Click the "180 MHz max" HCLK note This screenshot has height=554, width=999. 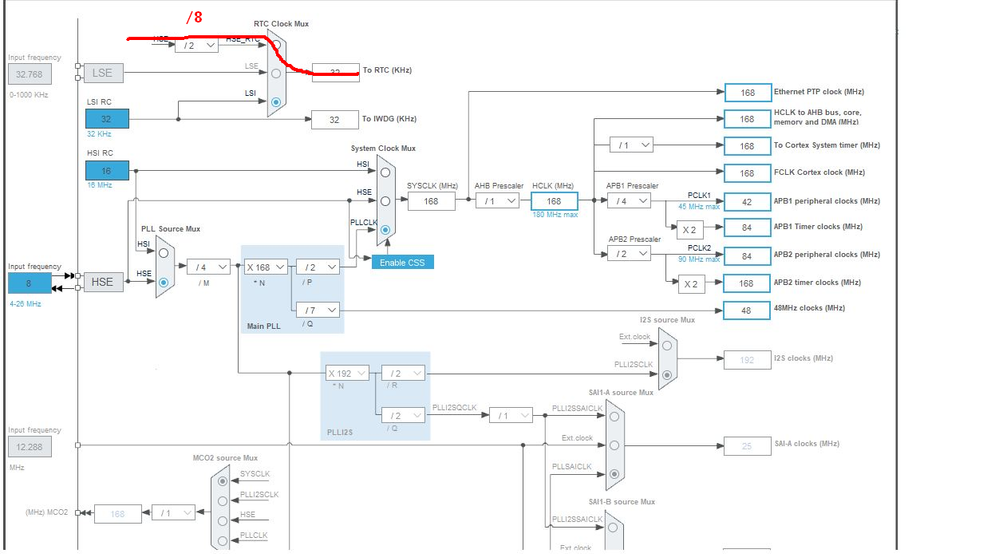pos(555,215)
